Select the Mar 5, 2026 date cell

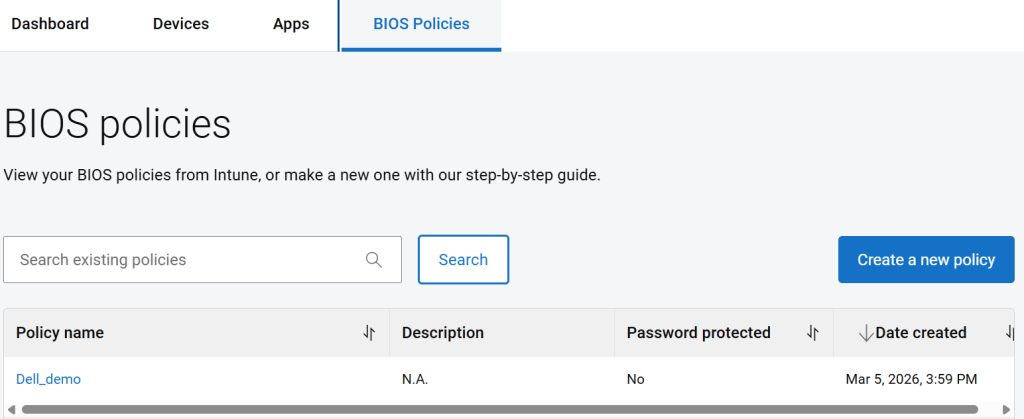pos(911,379)
